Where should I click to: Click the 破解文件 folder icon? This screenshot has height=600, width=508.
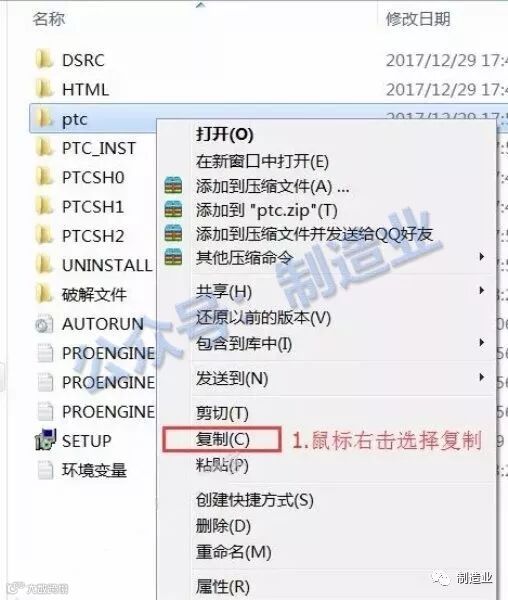[44, 294]
